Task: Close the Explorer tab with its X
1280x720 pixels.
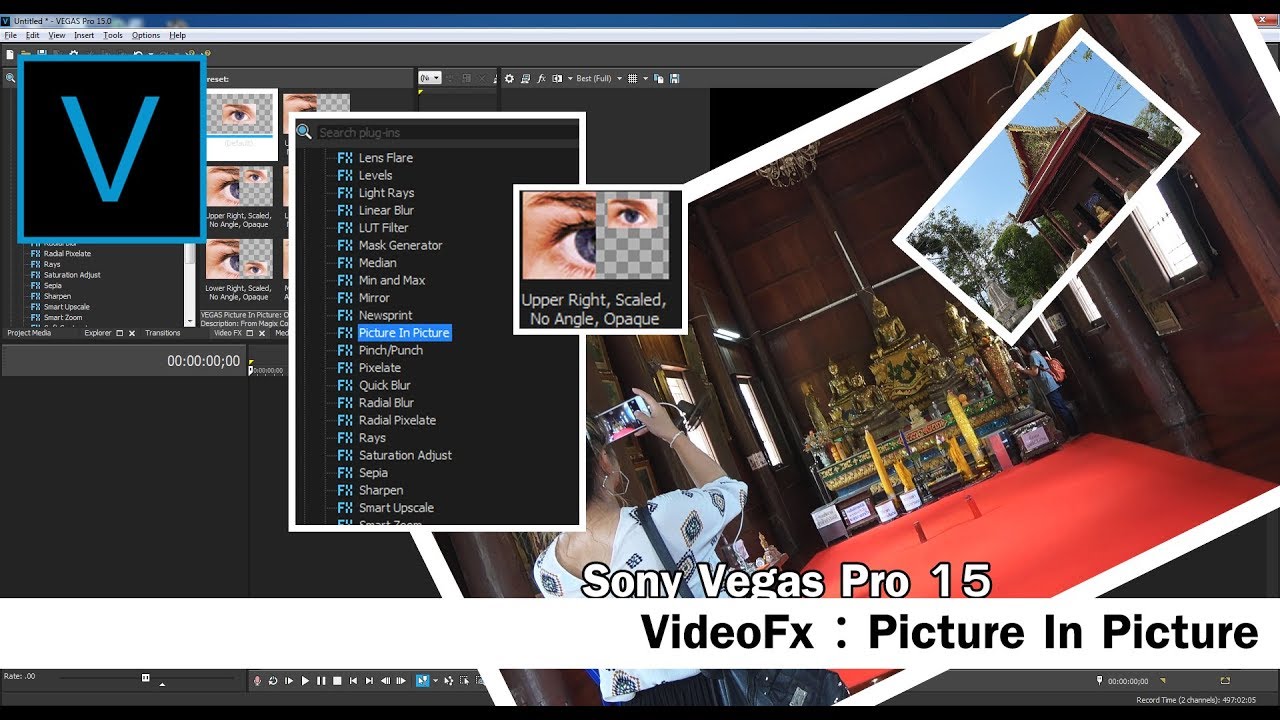Action: pos(132,333)
